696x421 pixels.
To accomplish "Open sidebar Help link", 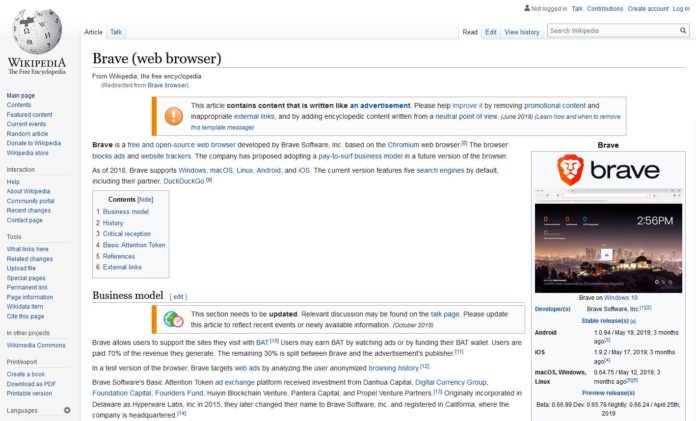I will point(13,182).
